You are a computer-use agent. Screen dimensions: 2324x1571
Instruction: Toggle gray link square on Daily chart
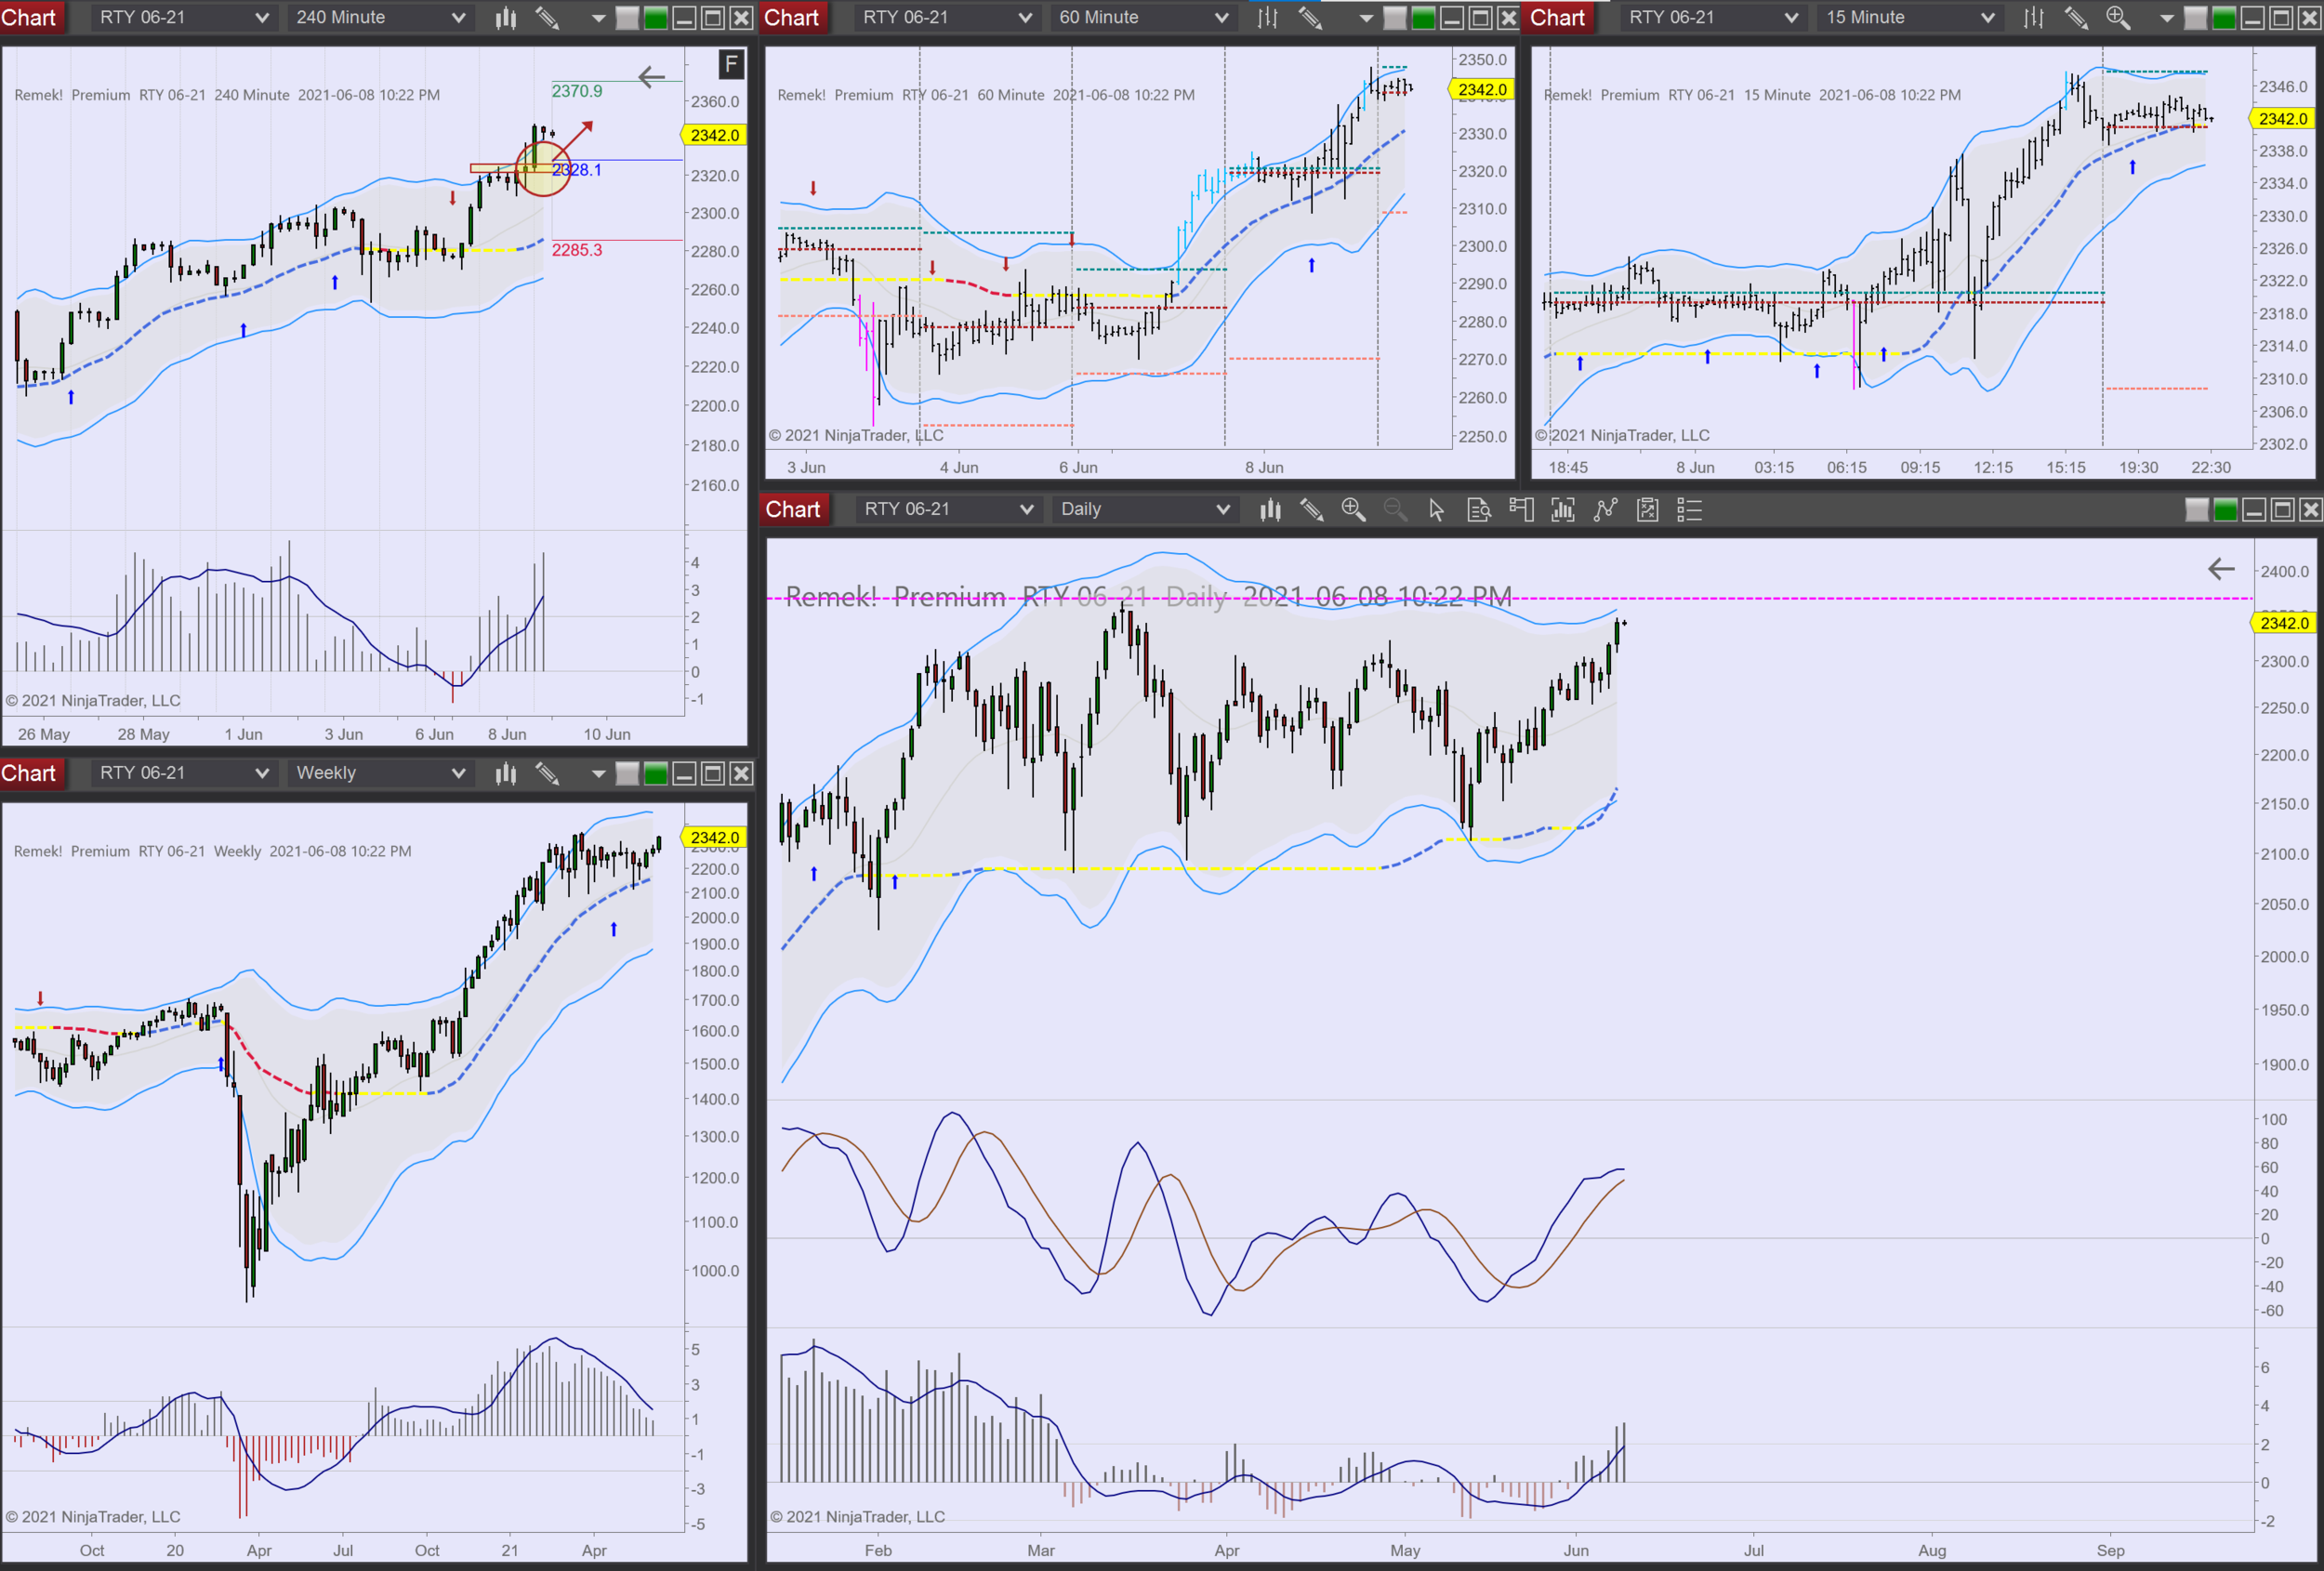coord(2196,510)
